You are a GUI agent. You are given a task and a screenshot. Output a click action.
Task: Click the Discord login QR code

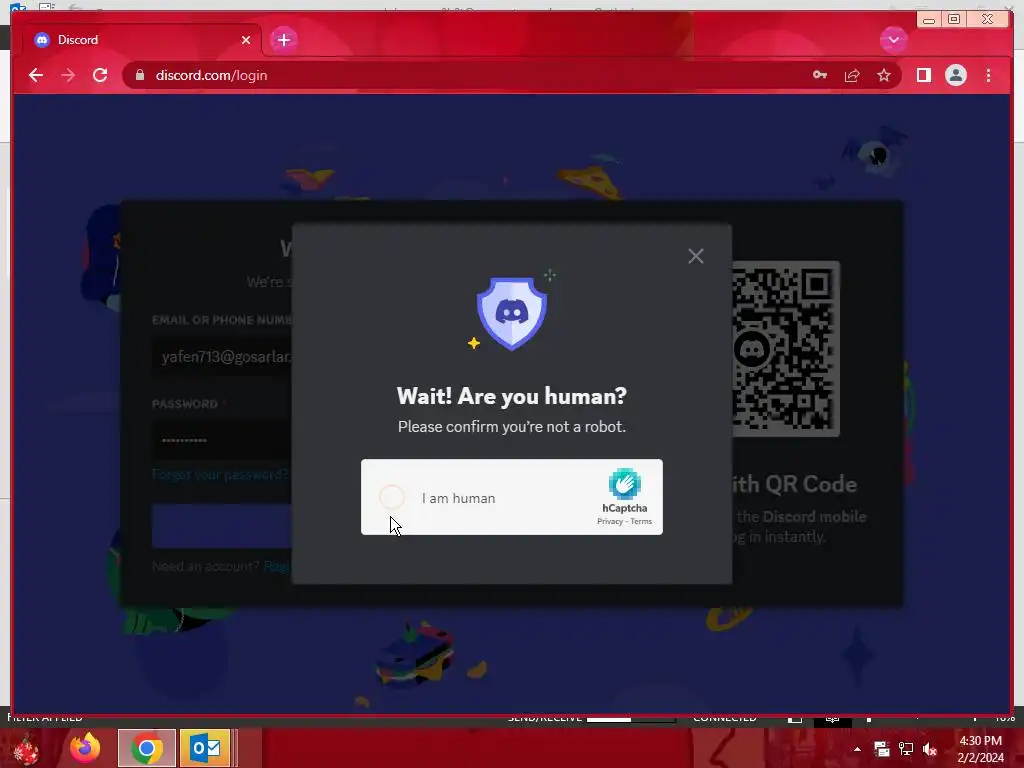click(x=786, y=349)
